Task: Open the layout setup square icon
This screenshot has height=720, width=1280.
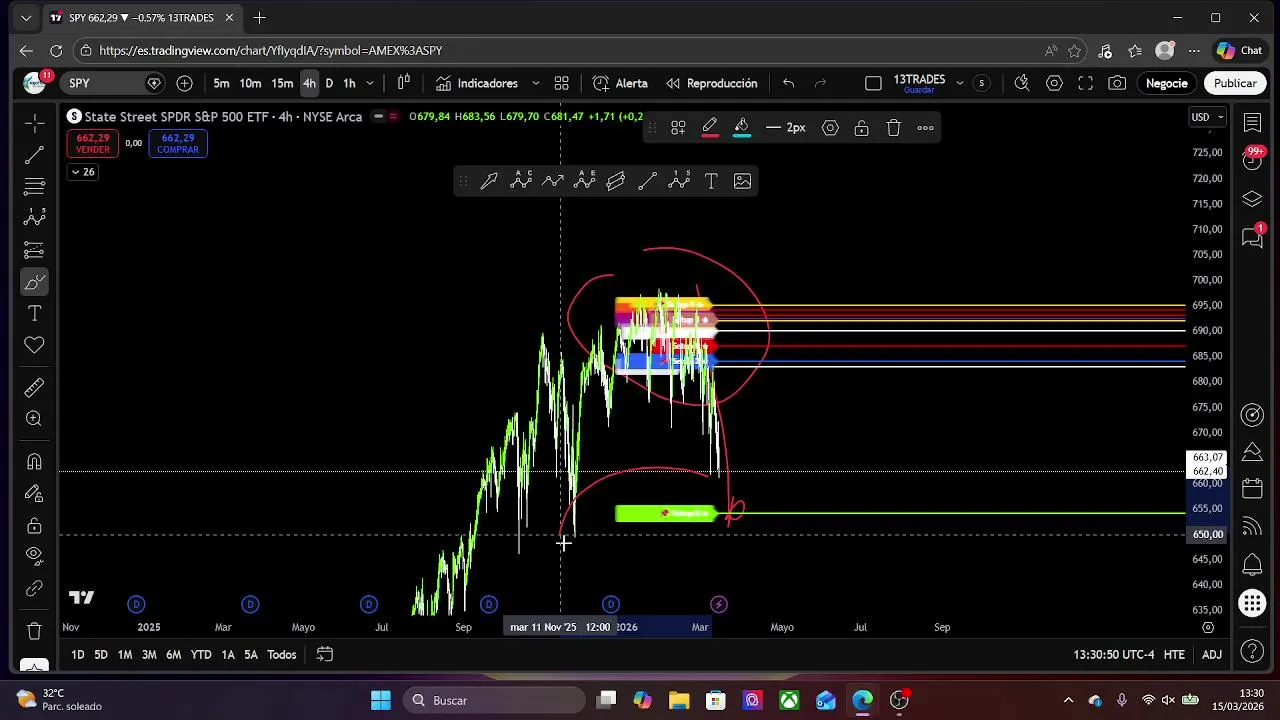Action: pos(873,83)
